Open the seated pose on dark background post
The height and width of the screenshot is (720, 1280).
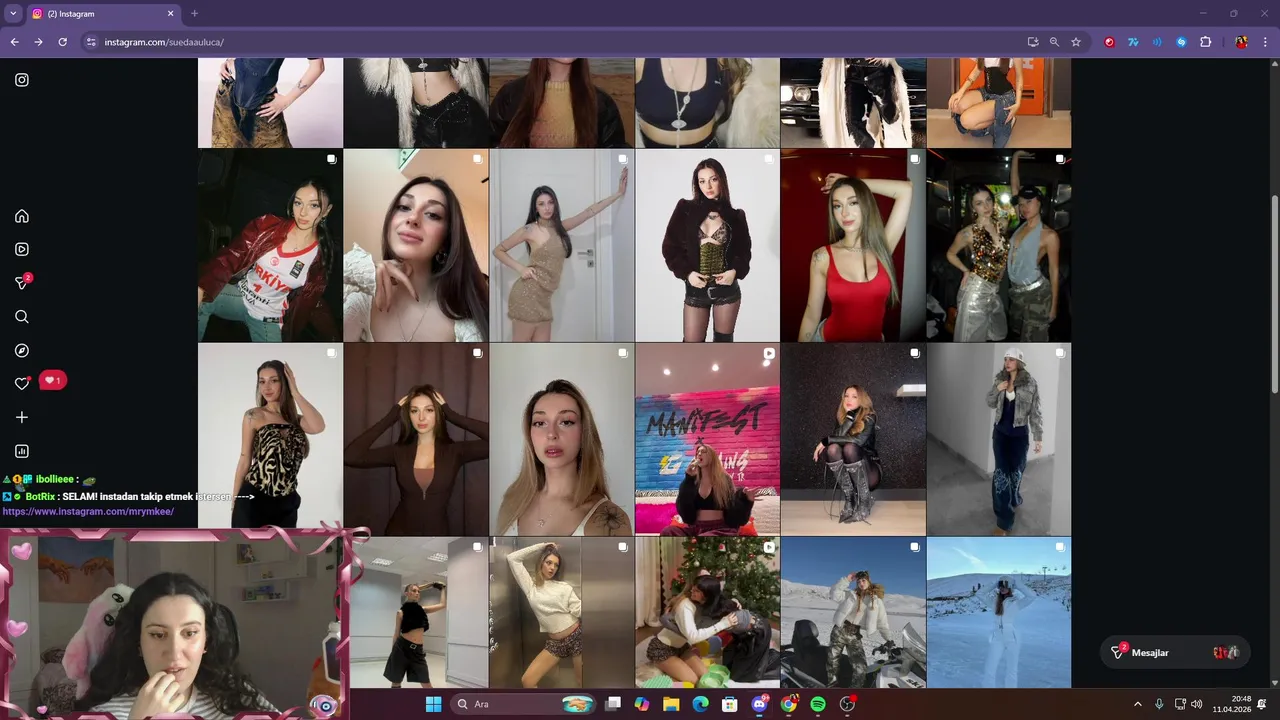[x=853, y=440]
